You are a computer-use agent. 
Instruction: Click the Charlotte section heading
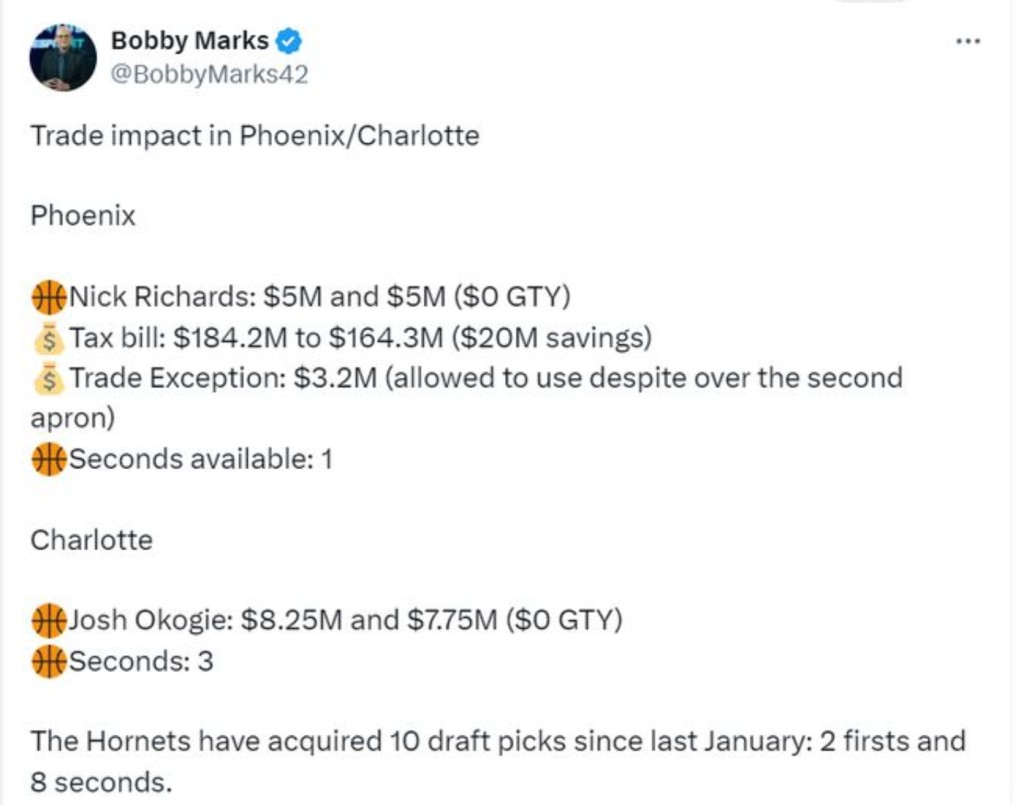click(x=92, y=540)
